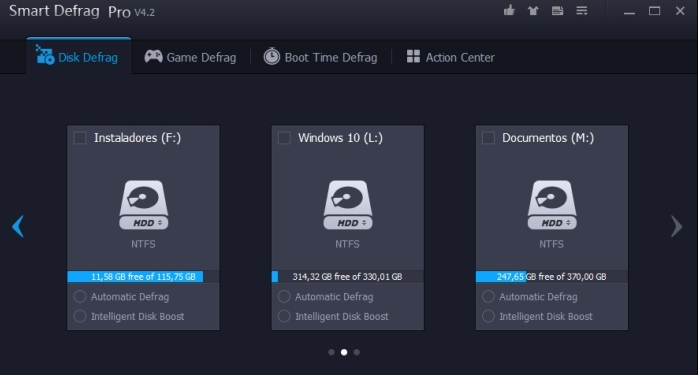
Task: Enable Automatic Defrag for Instaladores (F:)
Action: (80, 297)
